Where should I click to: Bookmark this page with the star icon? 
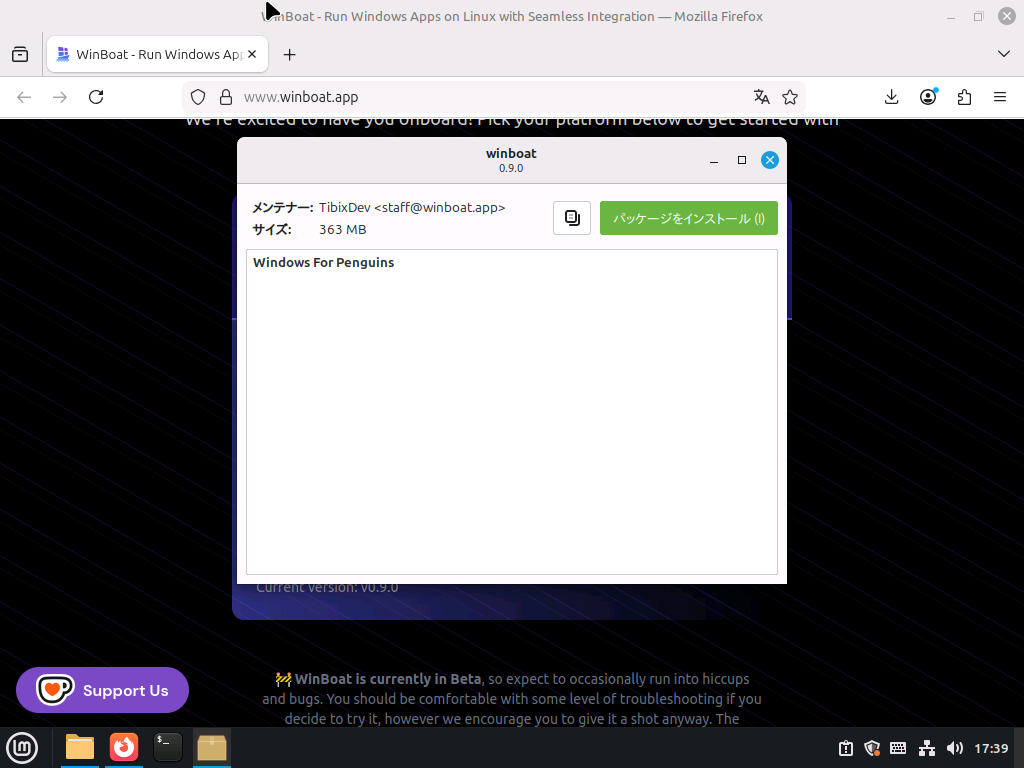790,97
